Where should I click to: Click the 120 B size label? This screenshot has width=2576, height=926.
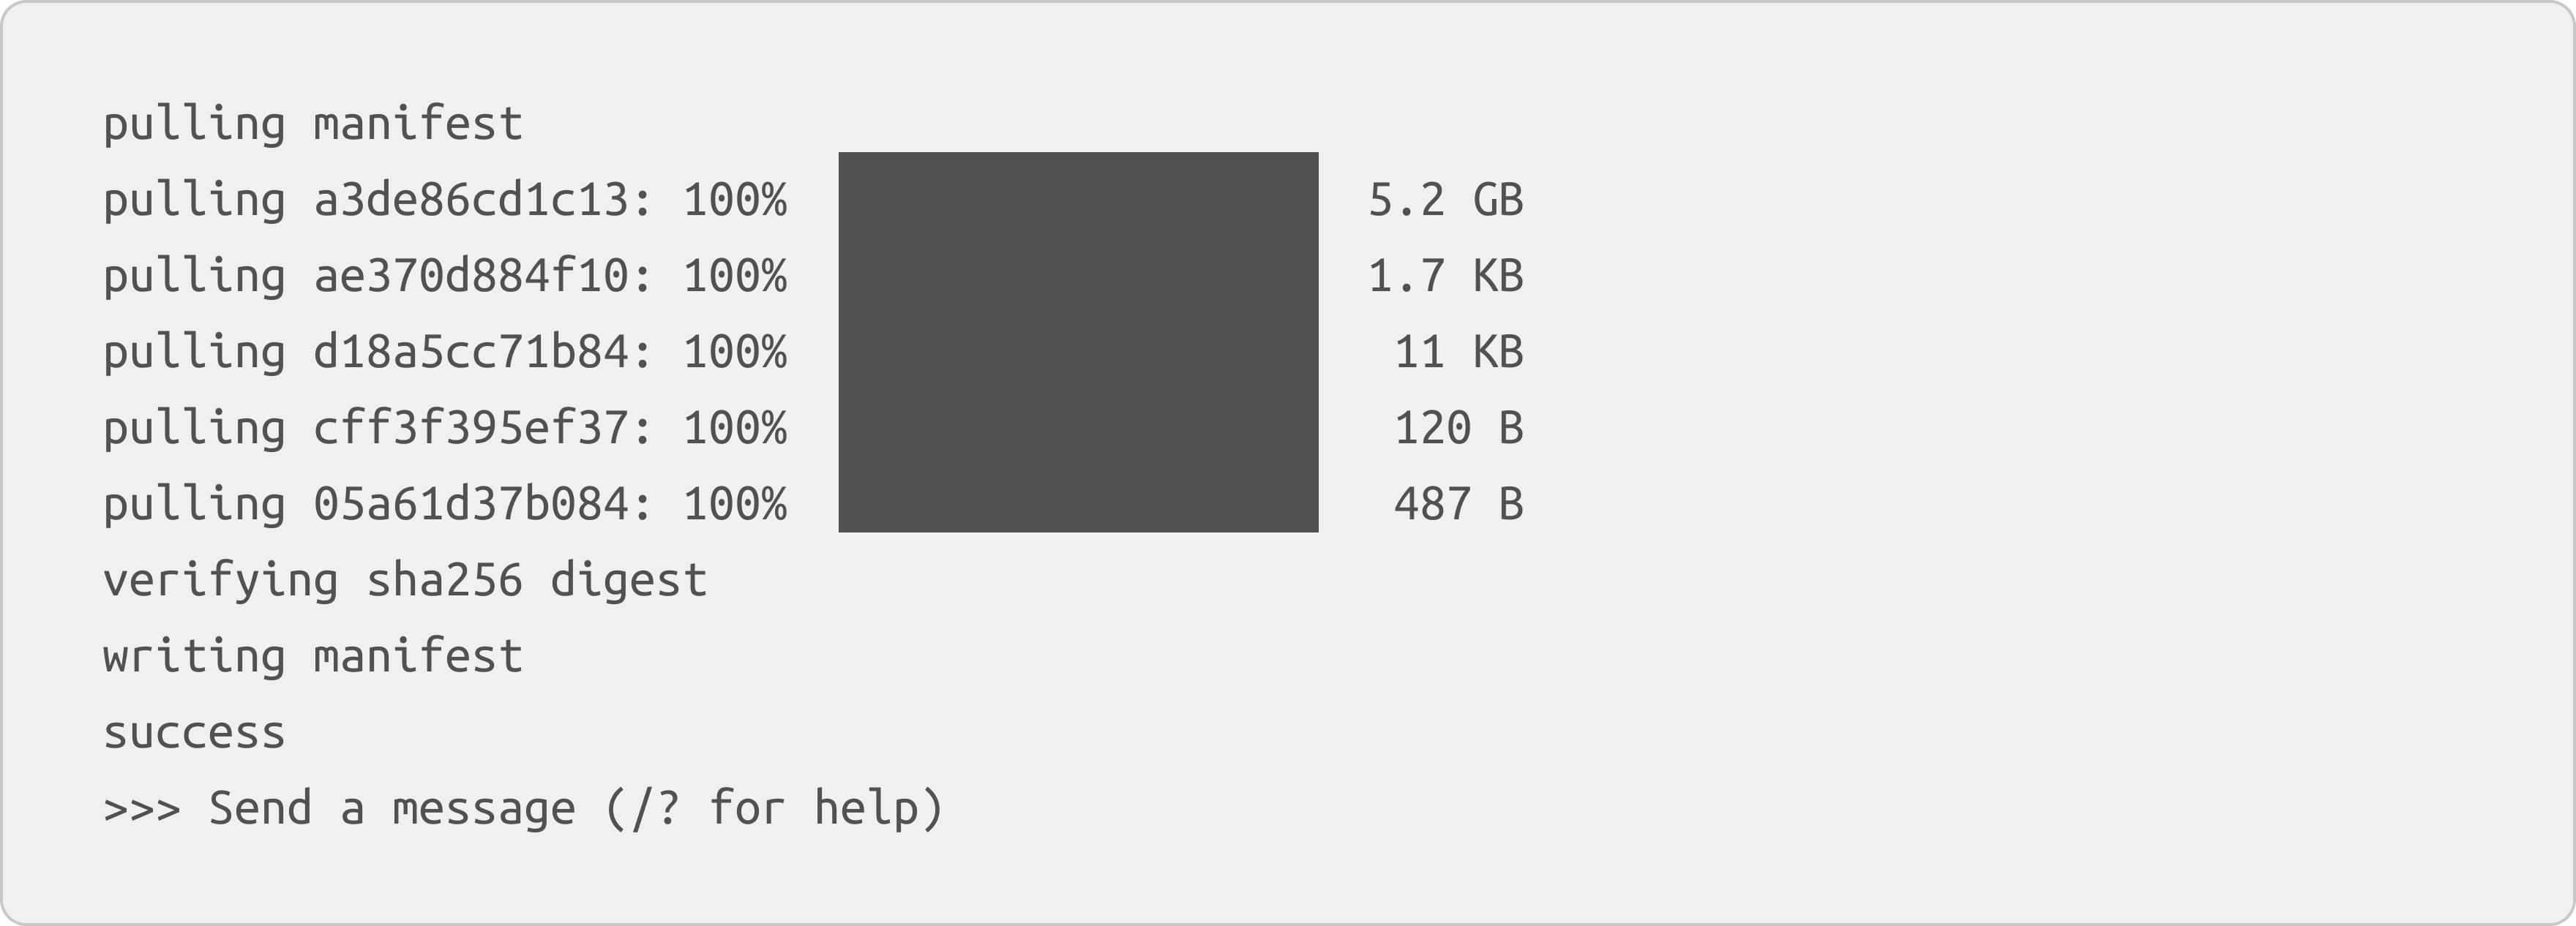(1459, 428)
